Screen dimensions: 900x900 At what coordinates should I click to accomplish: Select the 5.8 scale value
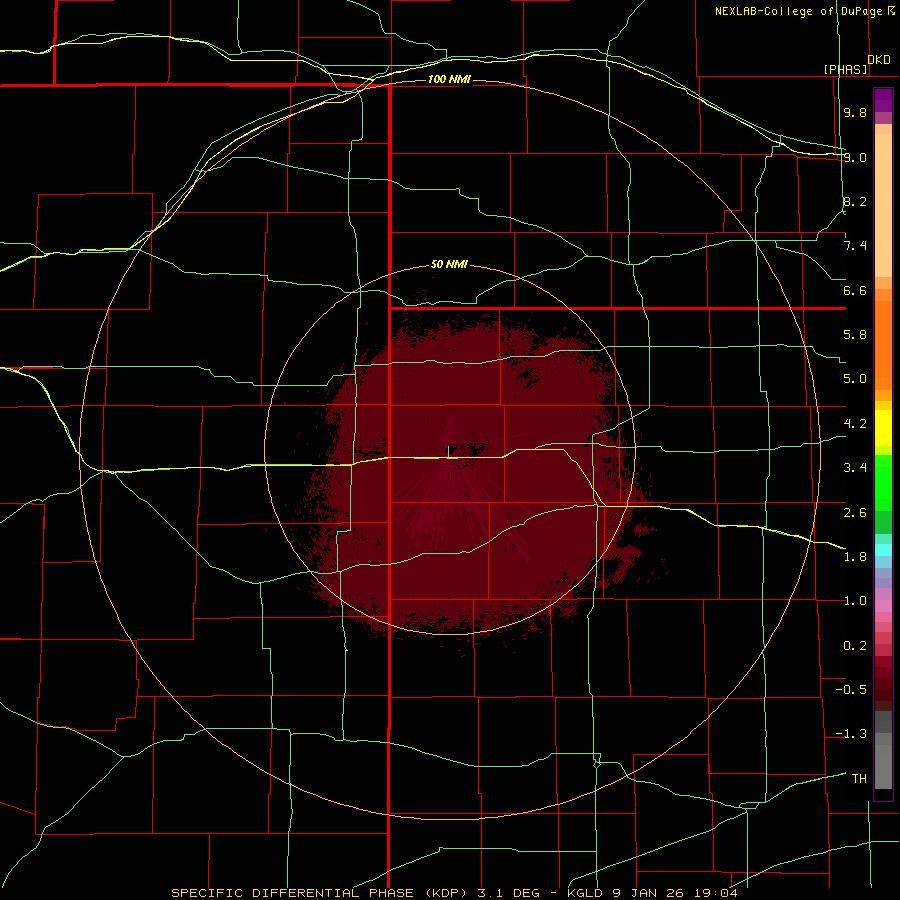point(855,335)
